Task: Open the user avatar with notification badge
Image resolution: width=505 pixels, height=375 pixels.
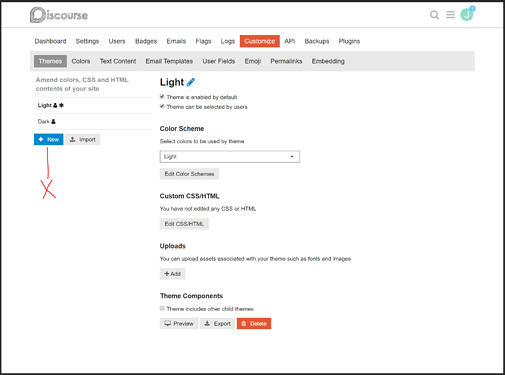Action: (467, 14)
